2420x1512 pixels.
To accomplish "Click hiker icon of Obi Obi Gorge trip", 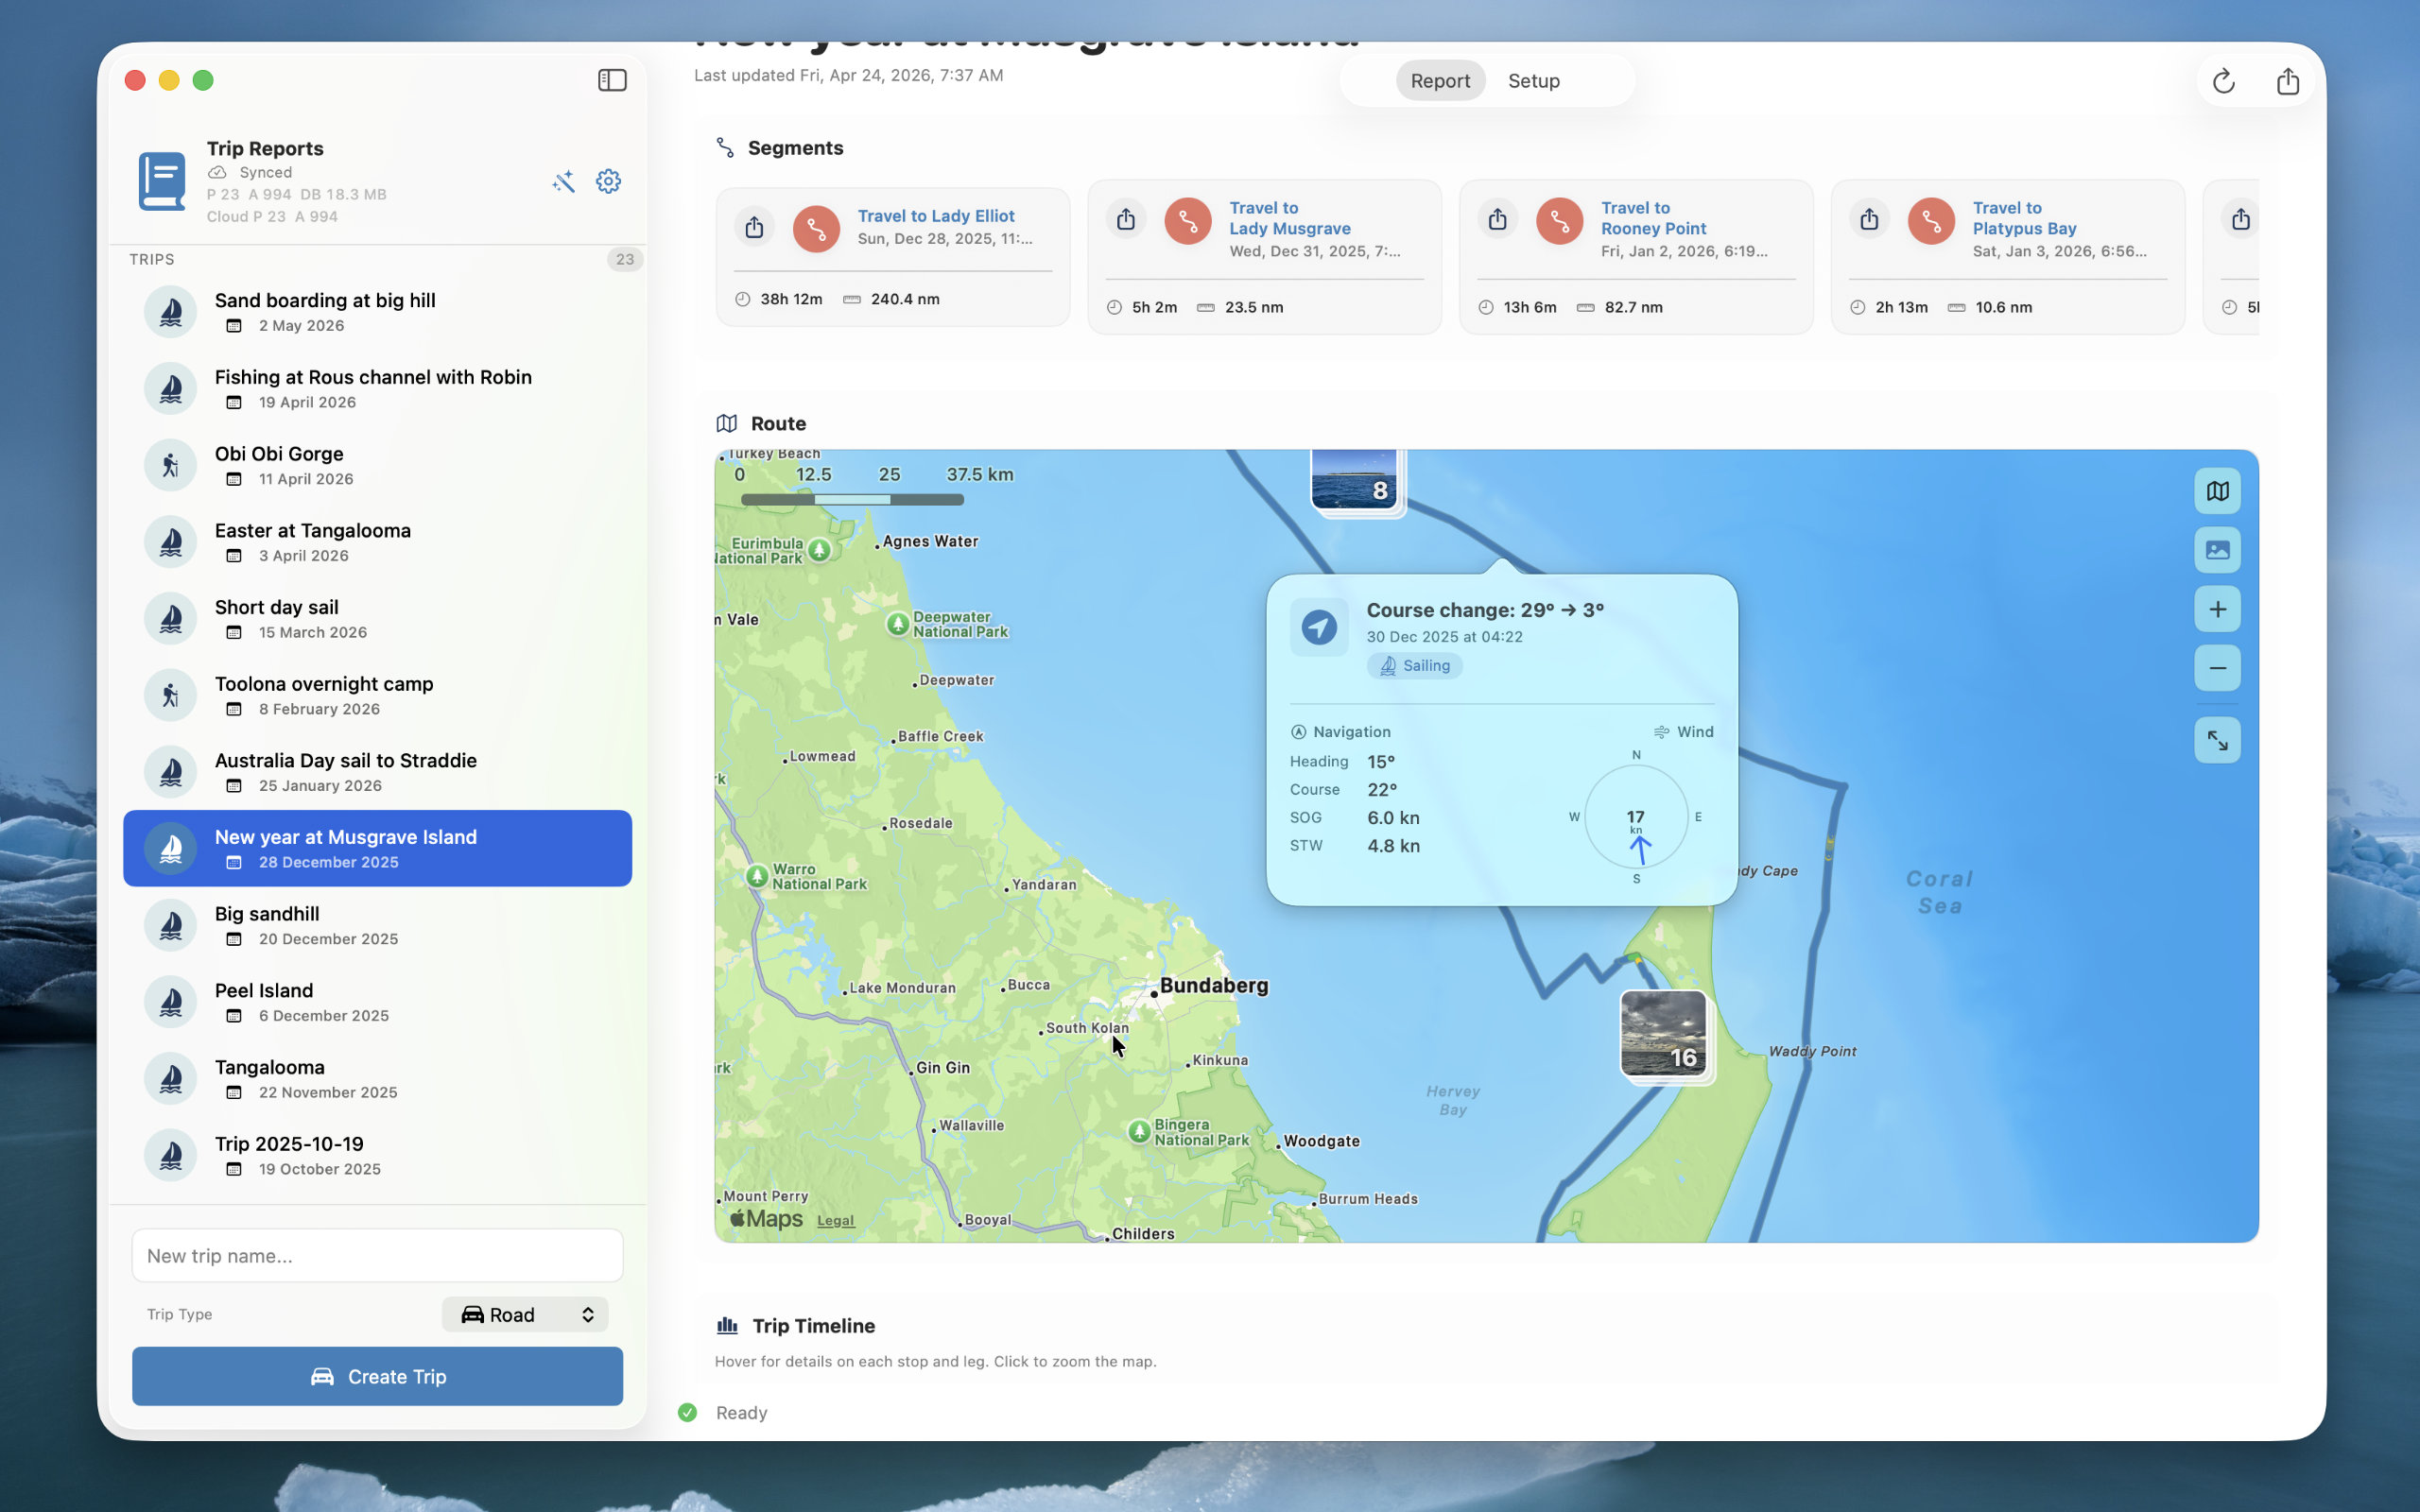I will point(171,465).
